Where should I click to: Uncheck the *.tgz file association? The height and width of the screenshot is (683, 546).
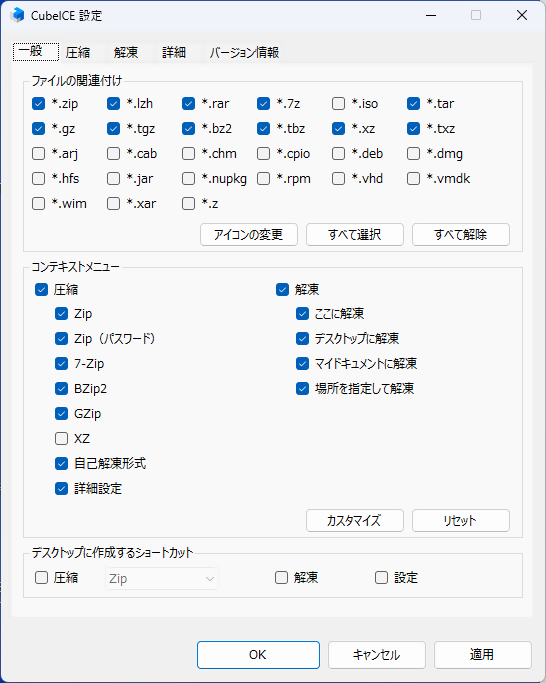click(113, 128)
